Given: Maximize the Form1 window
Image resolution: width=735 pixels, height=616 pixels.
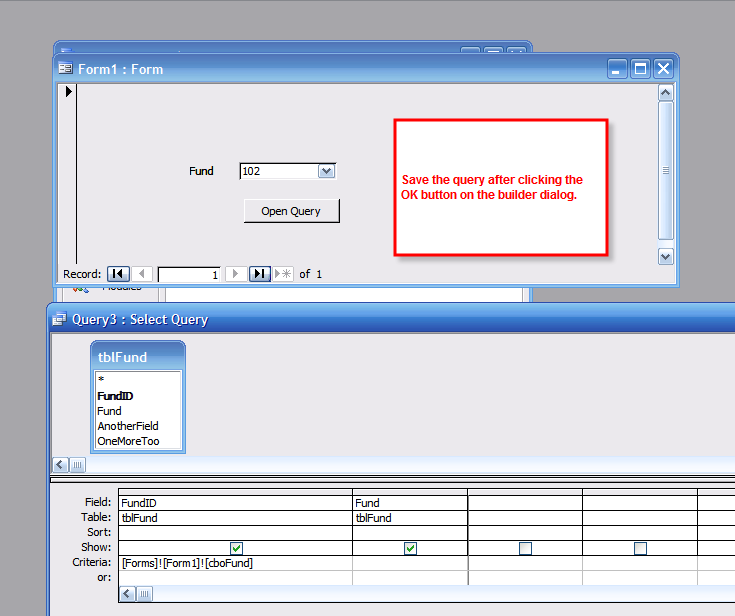Looking at the screenshot, I should (x=640, y=69).
